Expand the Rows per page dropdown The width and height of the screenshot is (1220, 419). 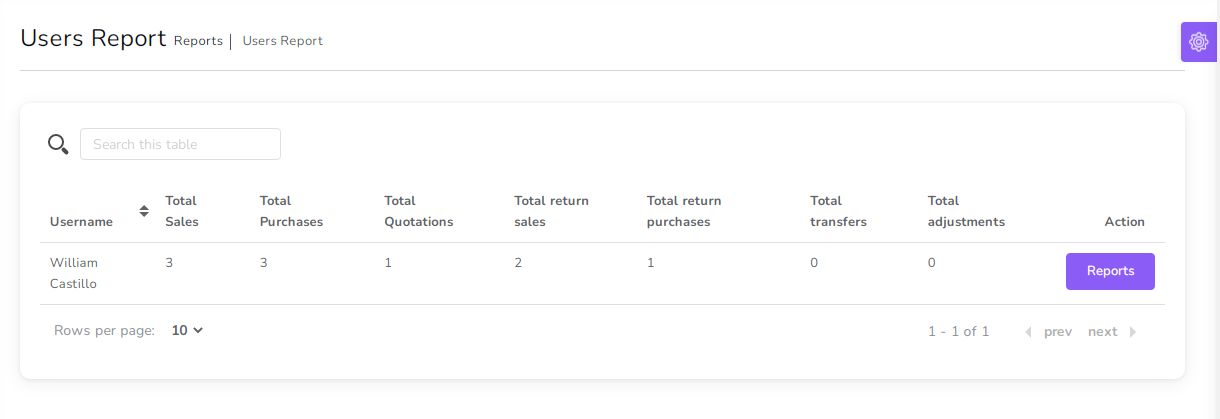coord(187,330)
